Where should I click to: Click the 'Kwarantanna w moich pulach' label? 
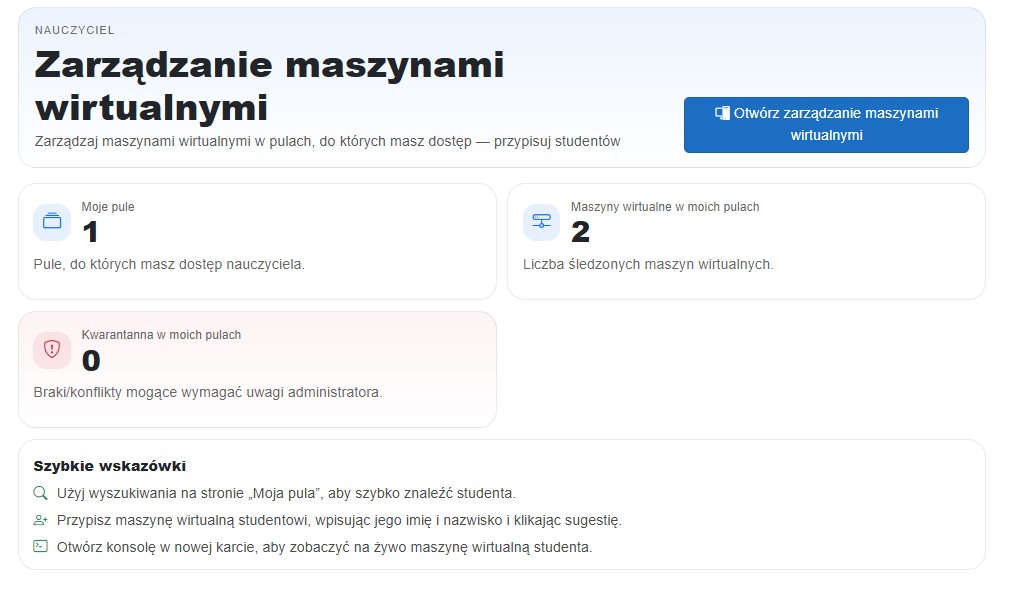[161, 335]
